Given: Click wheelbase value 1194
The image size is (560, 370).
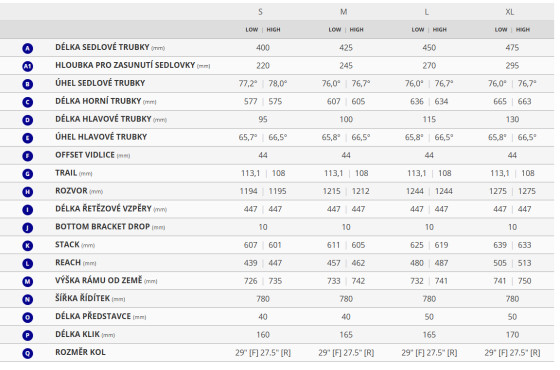Looking at the screenshot, I should click(x=249, y=191).
